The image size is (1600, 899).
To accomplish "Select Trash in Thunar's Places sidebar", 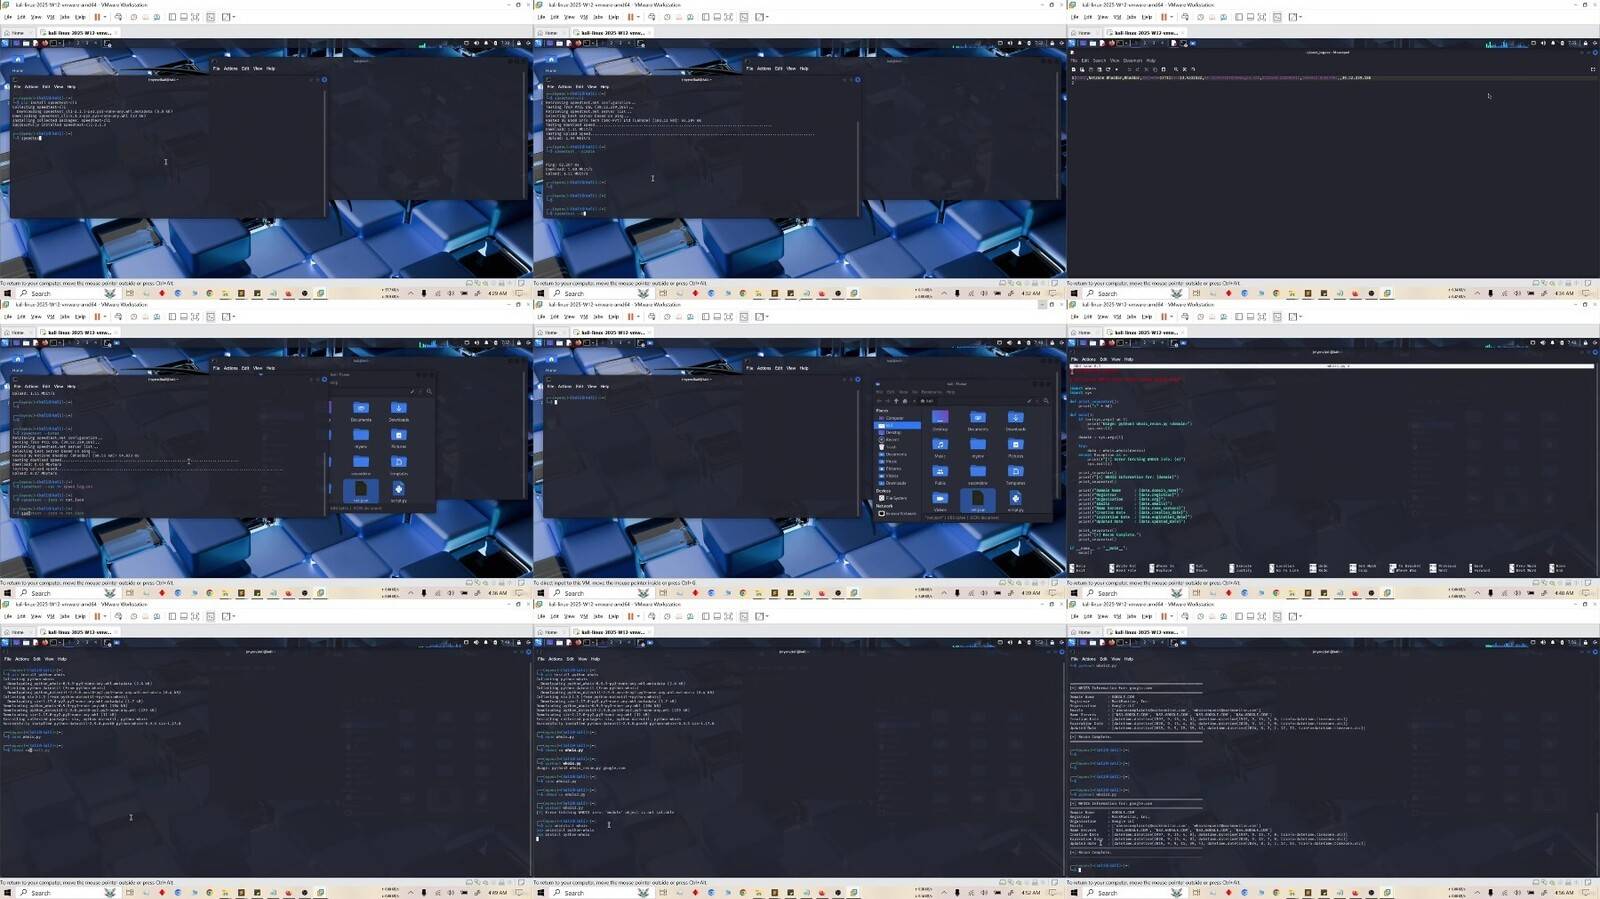I will tap(888, 447).
